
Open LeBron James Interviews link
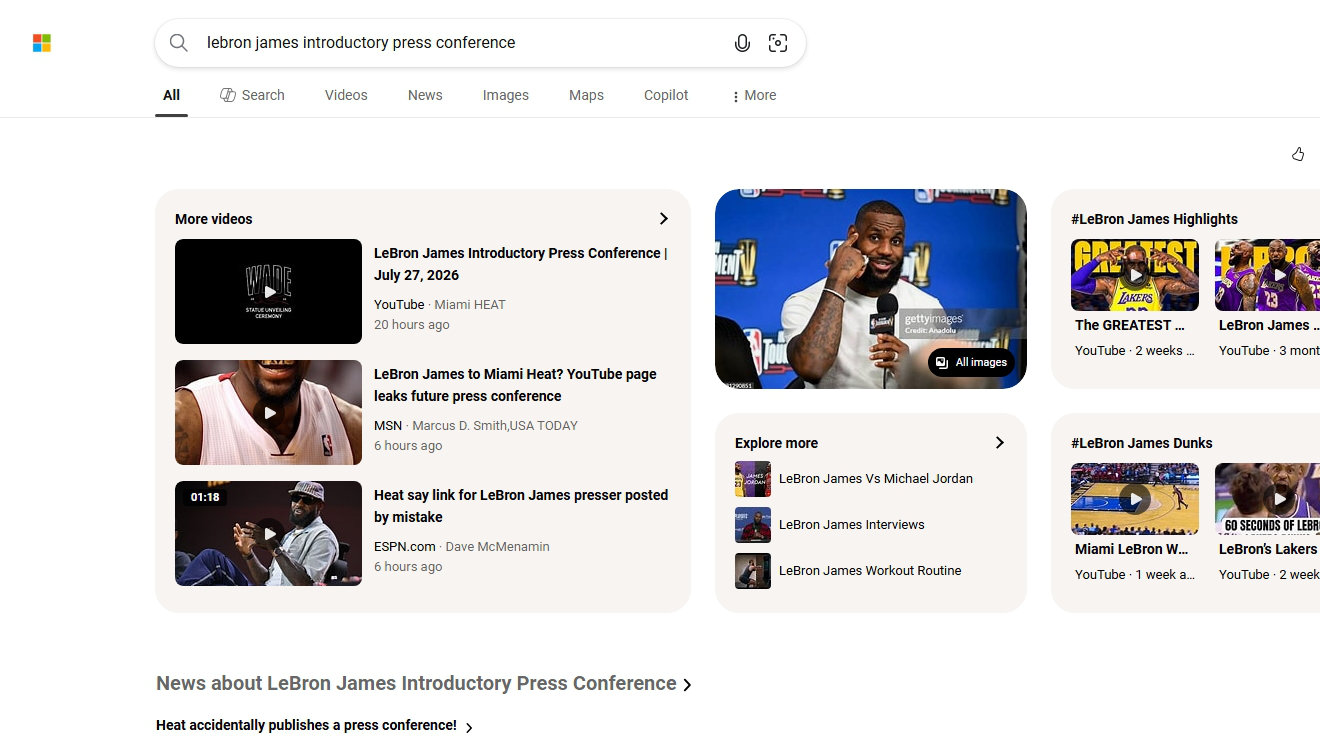pyautogui.click(x=852, y=525)
